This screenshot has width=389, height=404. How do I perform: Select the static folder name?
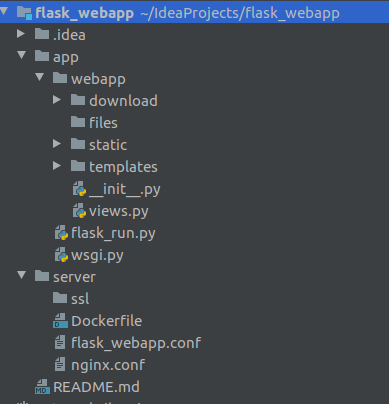coord(108,145)
